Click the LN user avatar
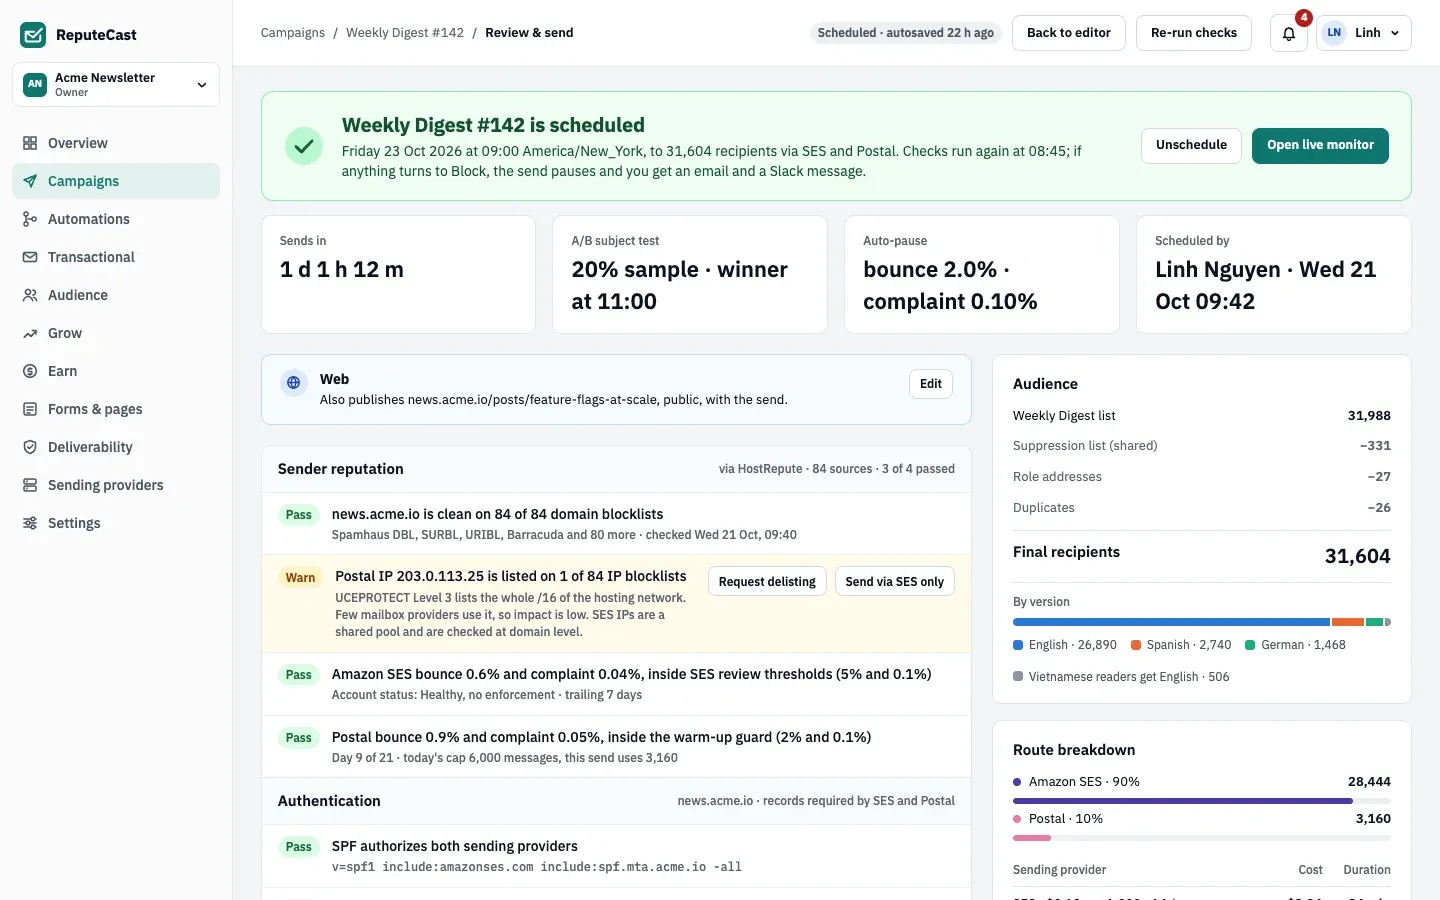 [x=1334, y=33]
